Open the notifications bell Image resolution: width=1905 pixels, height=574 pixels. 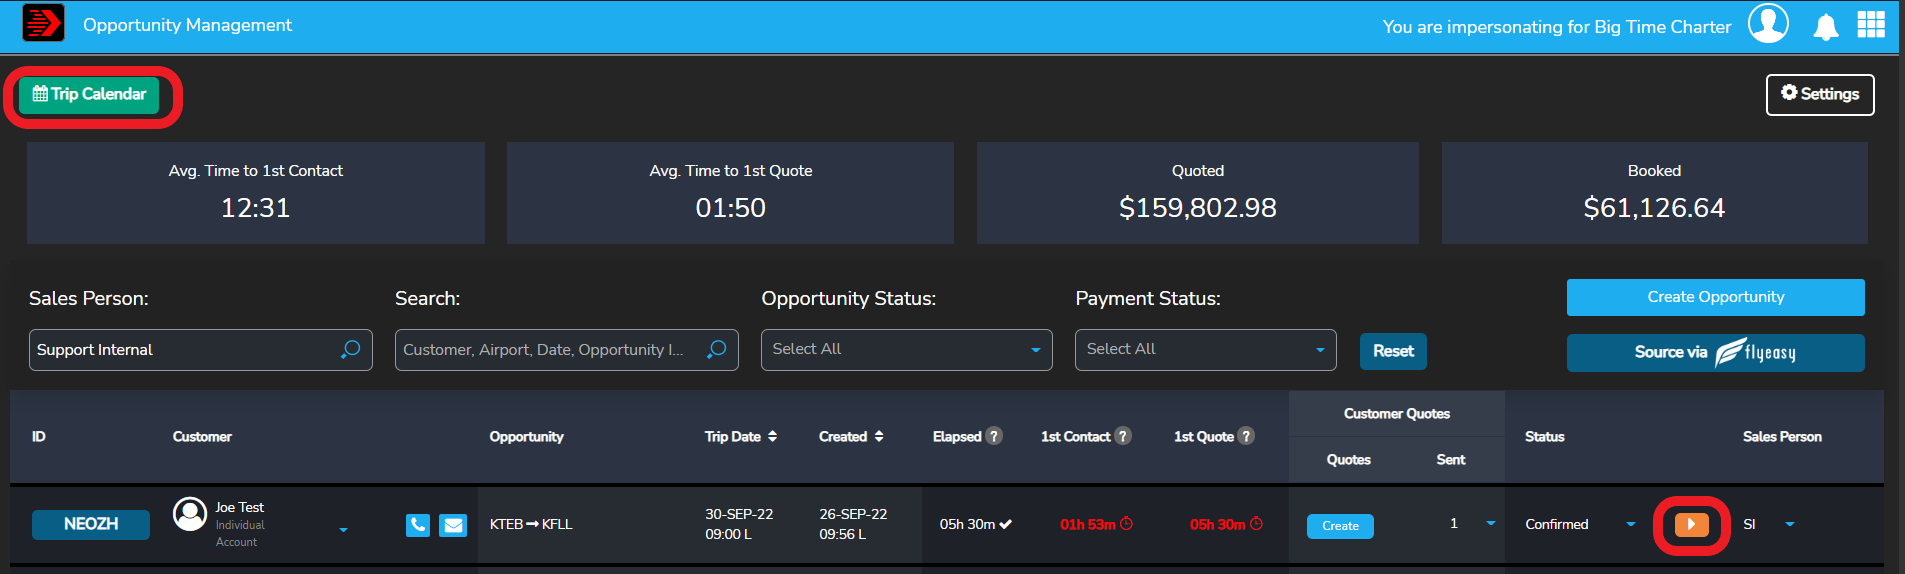pyautogui.click(x=1825, y=27)
